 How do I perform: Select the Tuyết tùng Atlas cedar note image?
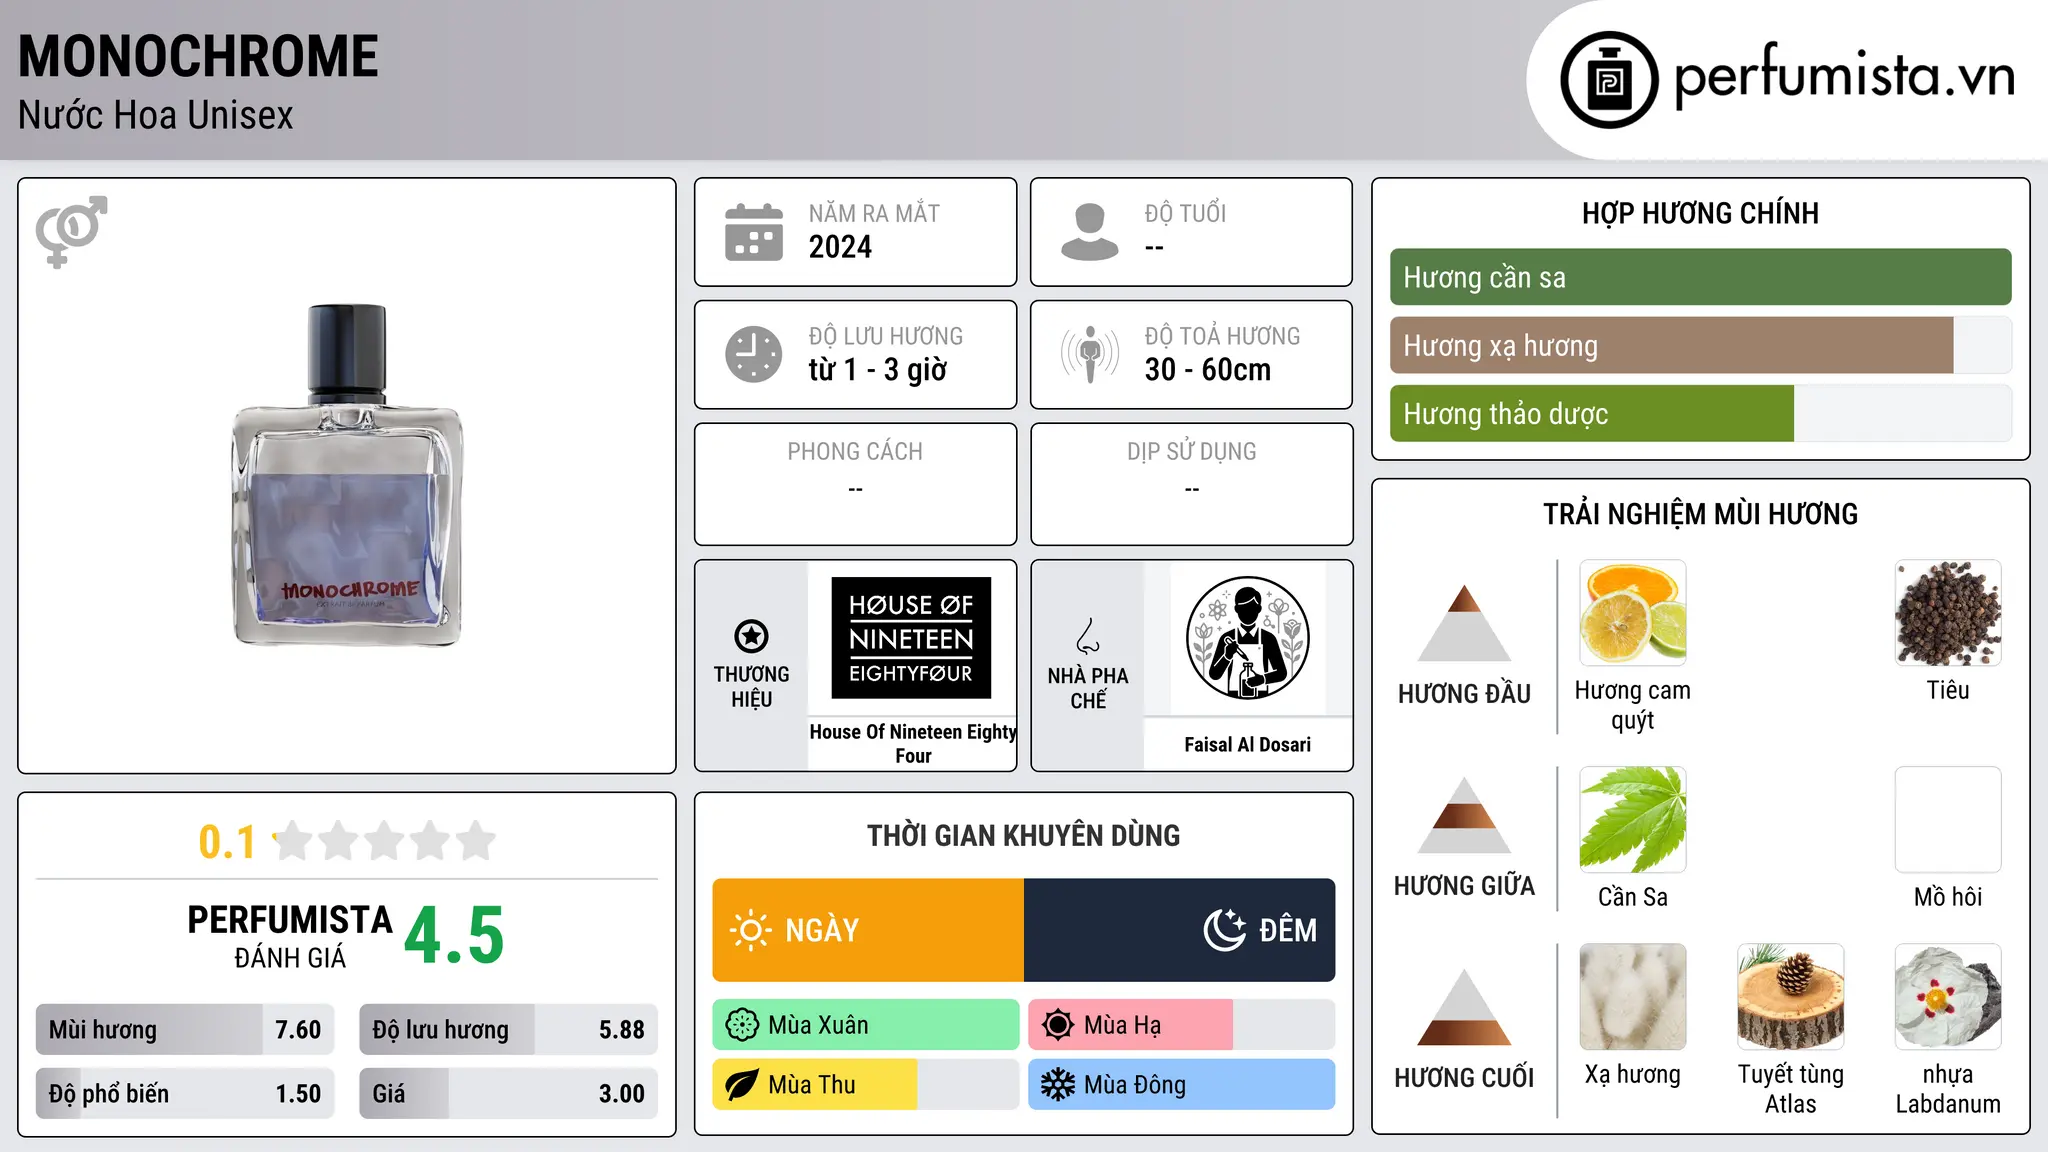point(1791,997)
